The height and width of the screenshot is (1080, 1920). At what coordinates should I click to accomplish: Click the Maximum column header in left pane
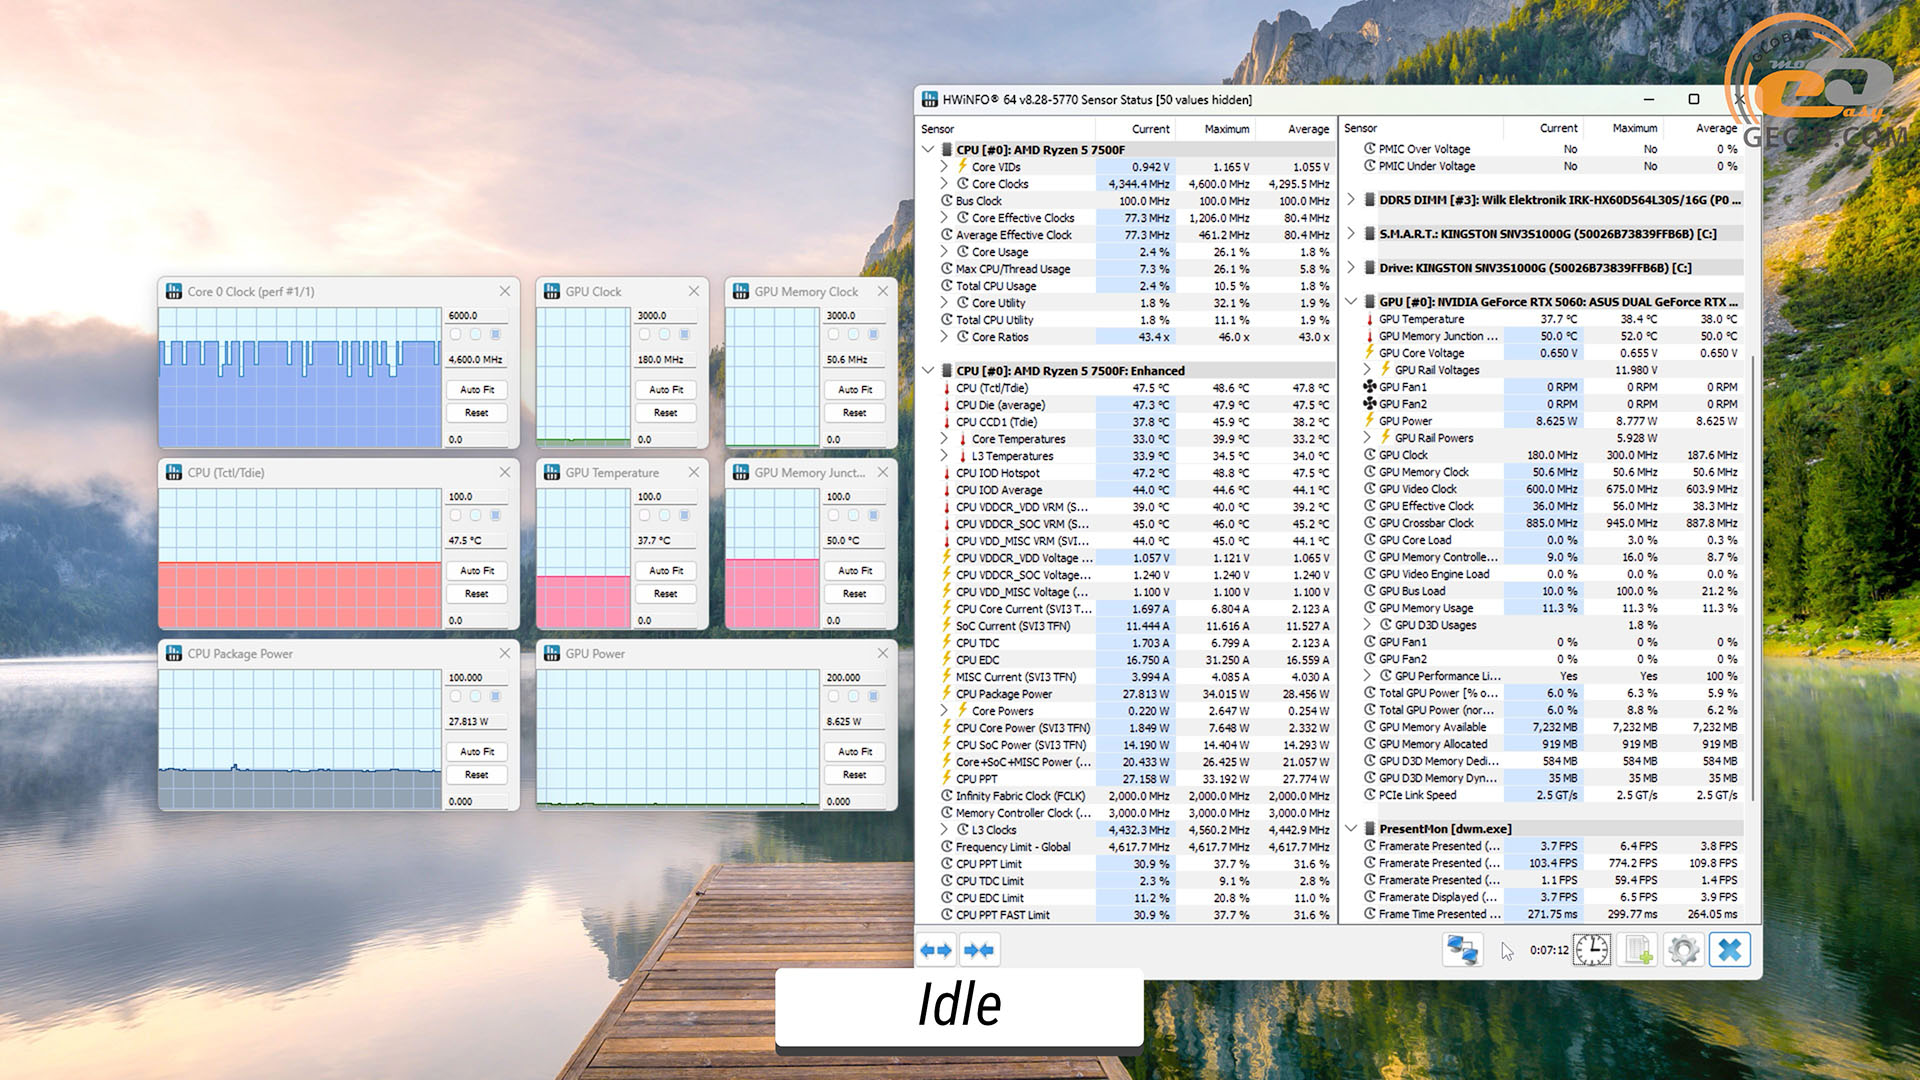[x=1226, y=129]
